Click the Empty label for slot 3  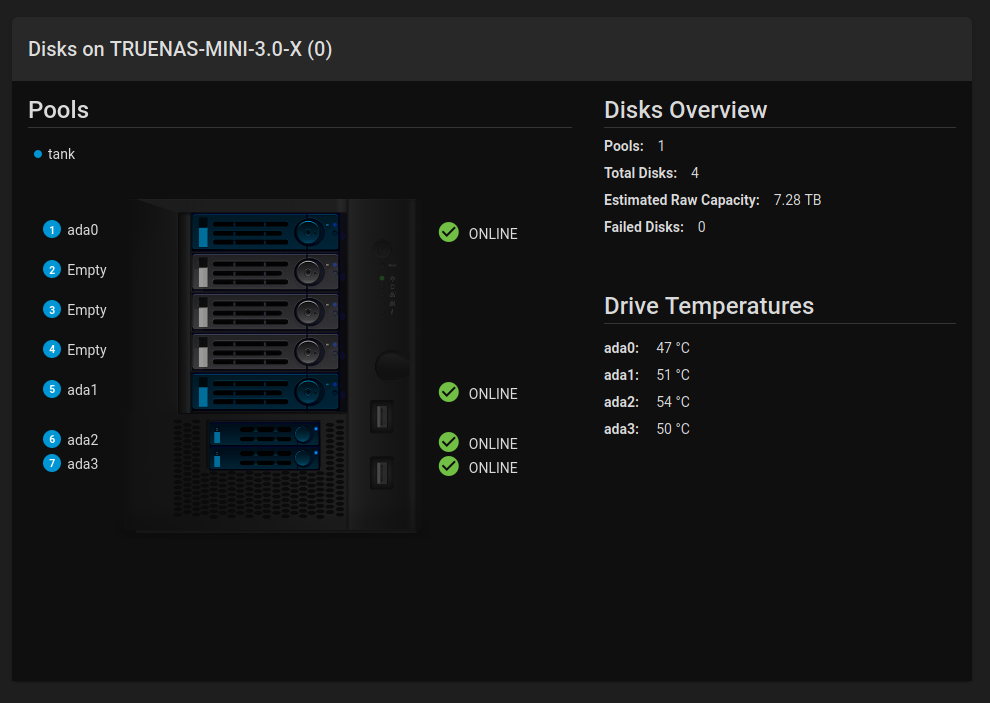click(87, 310)
